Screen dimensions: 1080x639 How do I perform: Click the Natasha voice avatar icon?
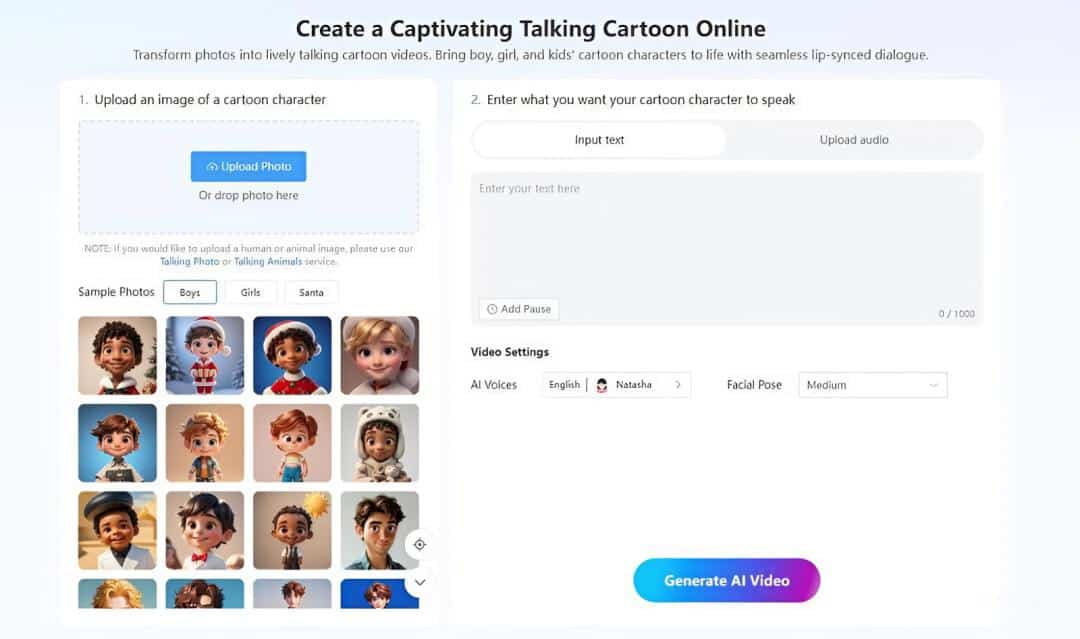click(602, 385)
